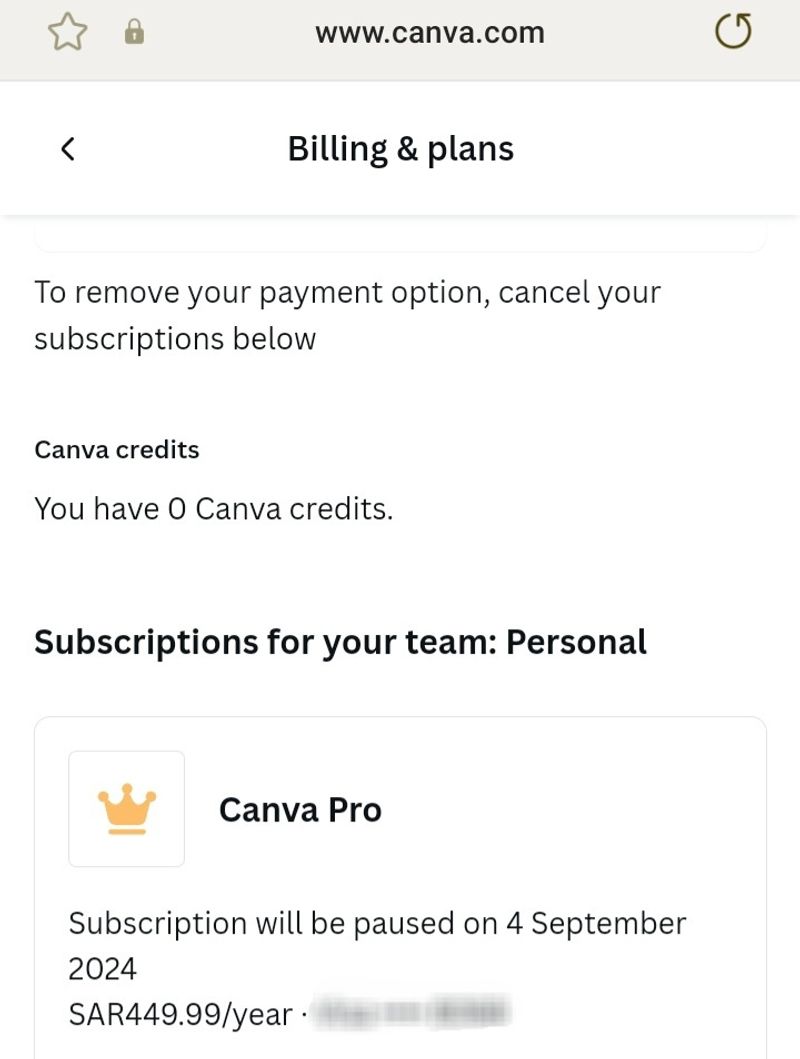
Task: Bookmark the page with the star icon
Action: click(x=68, y=33)
